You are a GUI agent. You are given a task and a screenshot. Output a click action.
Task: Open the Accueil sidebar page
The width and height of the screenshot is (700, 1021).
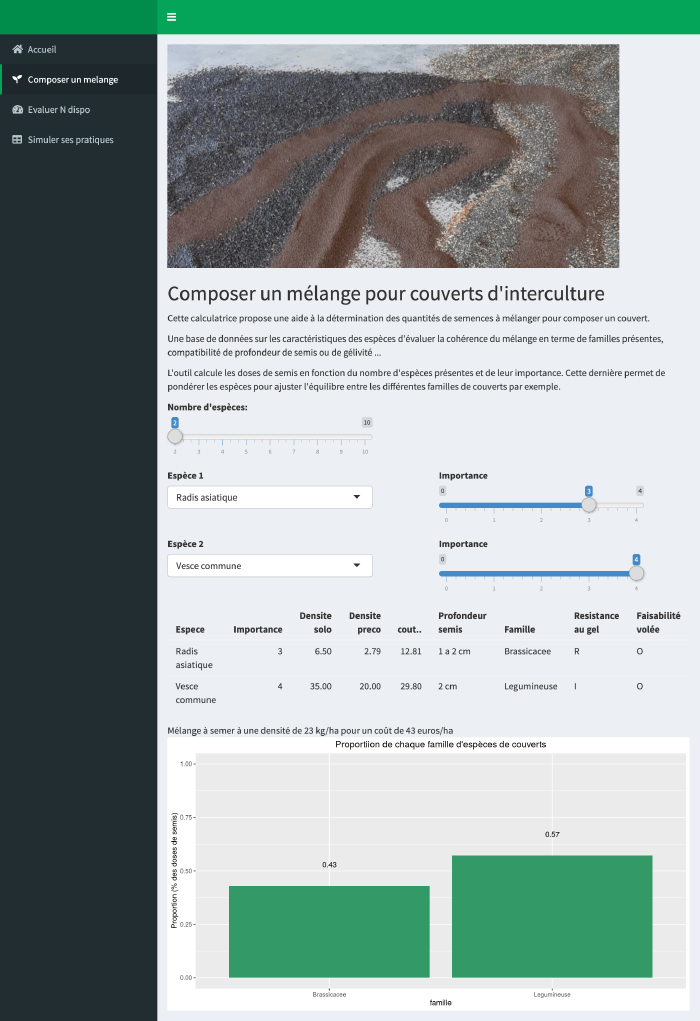[x=42, y=49]
